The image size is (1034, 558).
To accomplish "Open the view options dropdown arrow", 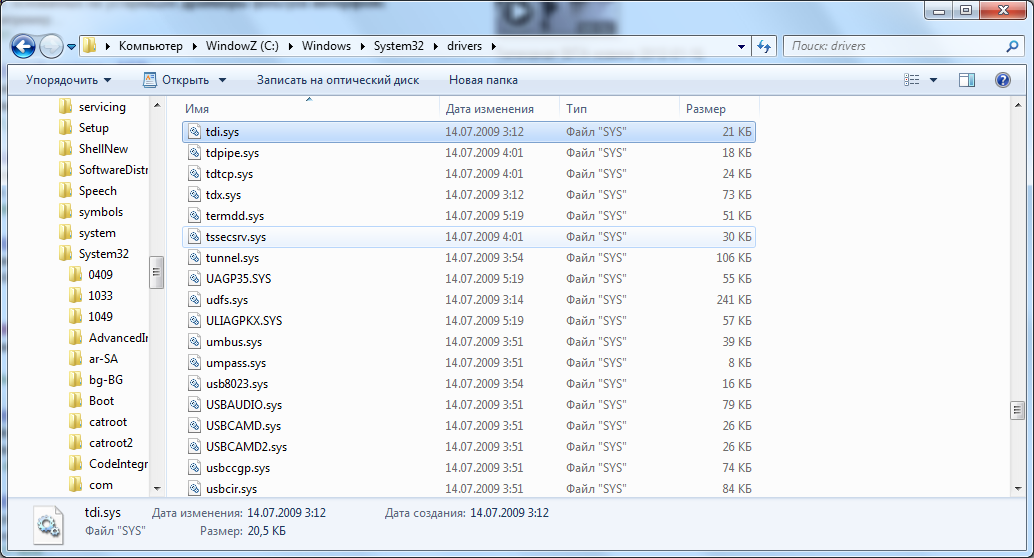I will tap(933, 80).
